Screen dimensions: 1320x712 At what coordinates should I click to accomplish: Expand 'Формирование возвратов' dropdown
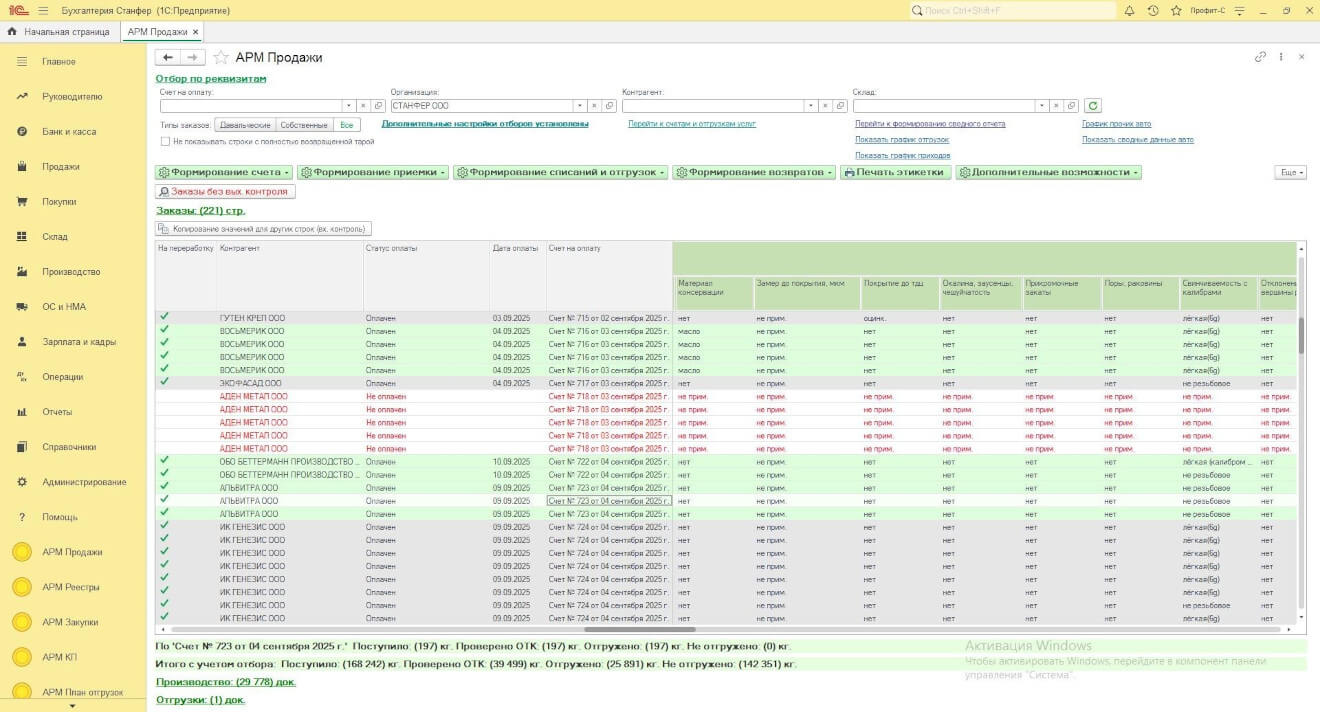(754, 172)
